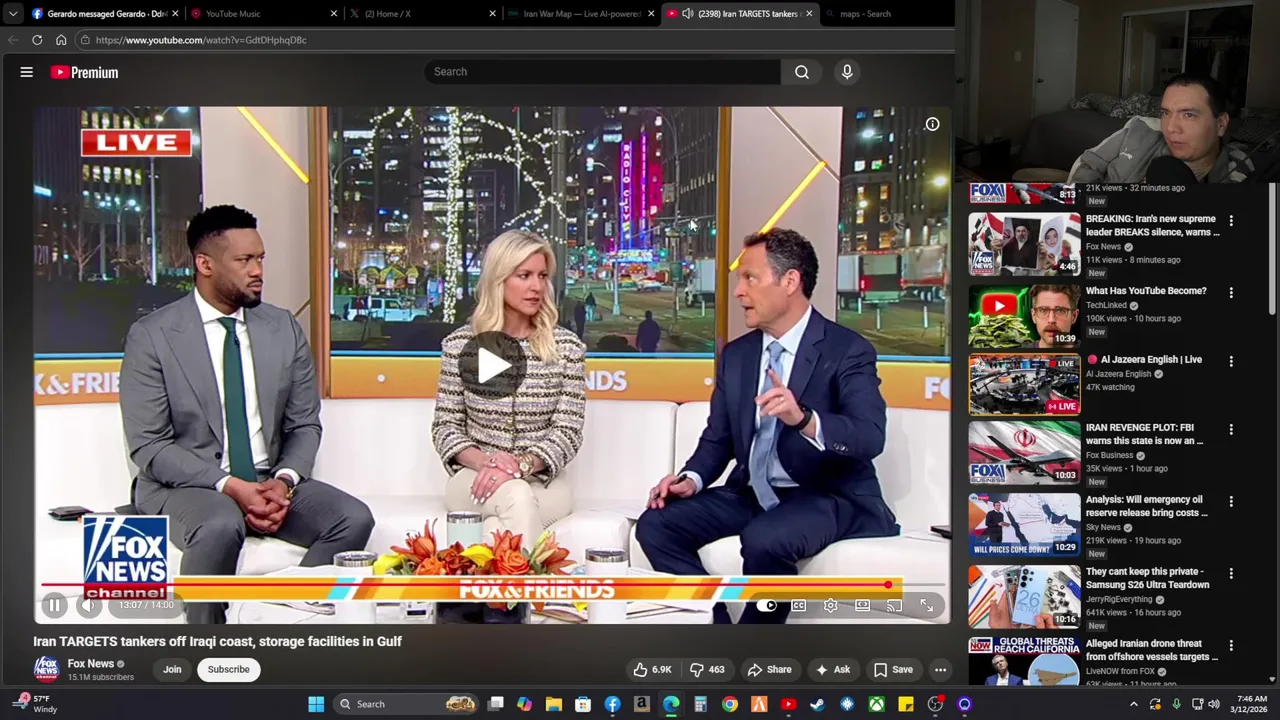Options menu for Alleged Iranian drone threat
This screenshot has width=1280, height=720.
click(x=1231, y=646)
